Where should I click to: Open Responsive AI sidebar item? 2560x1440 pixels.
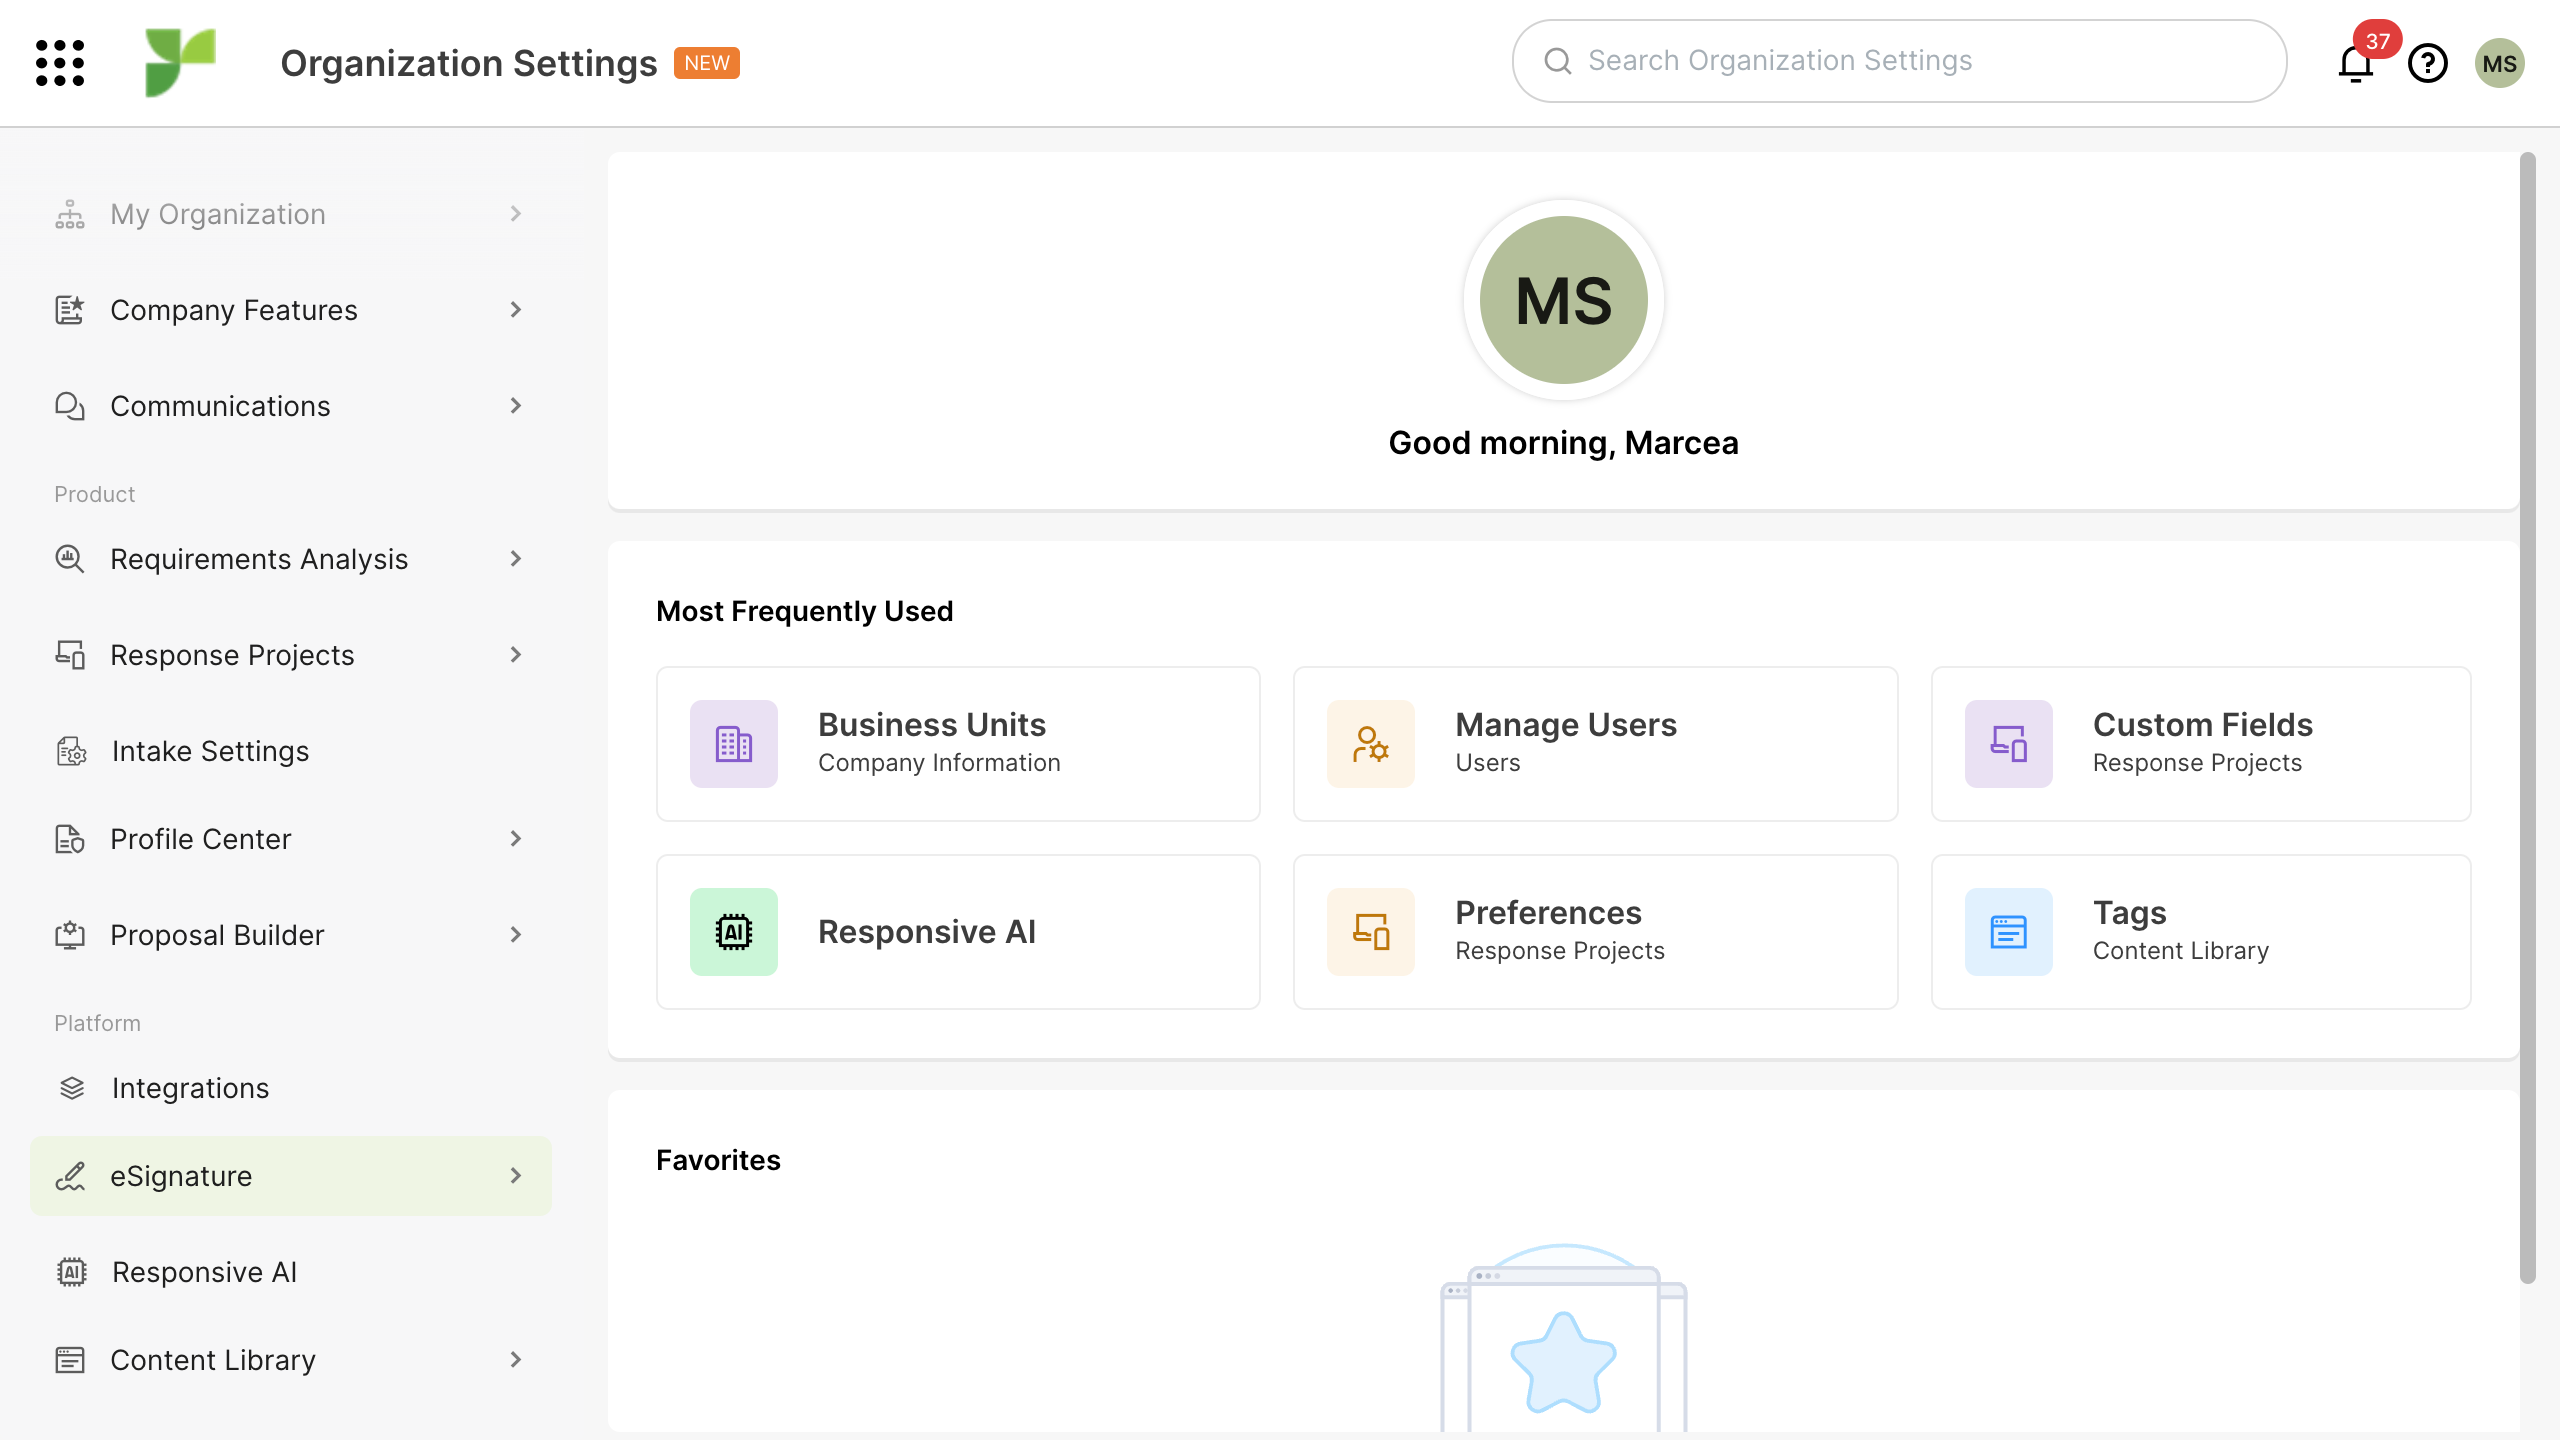tap(204, 1272)
